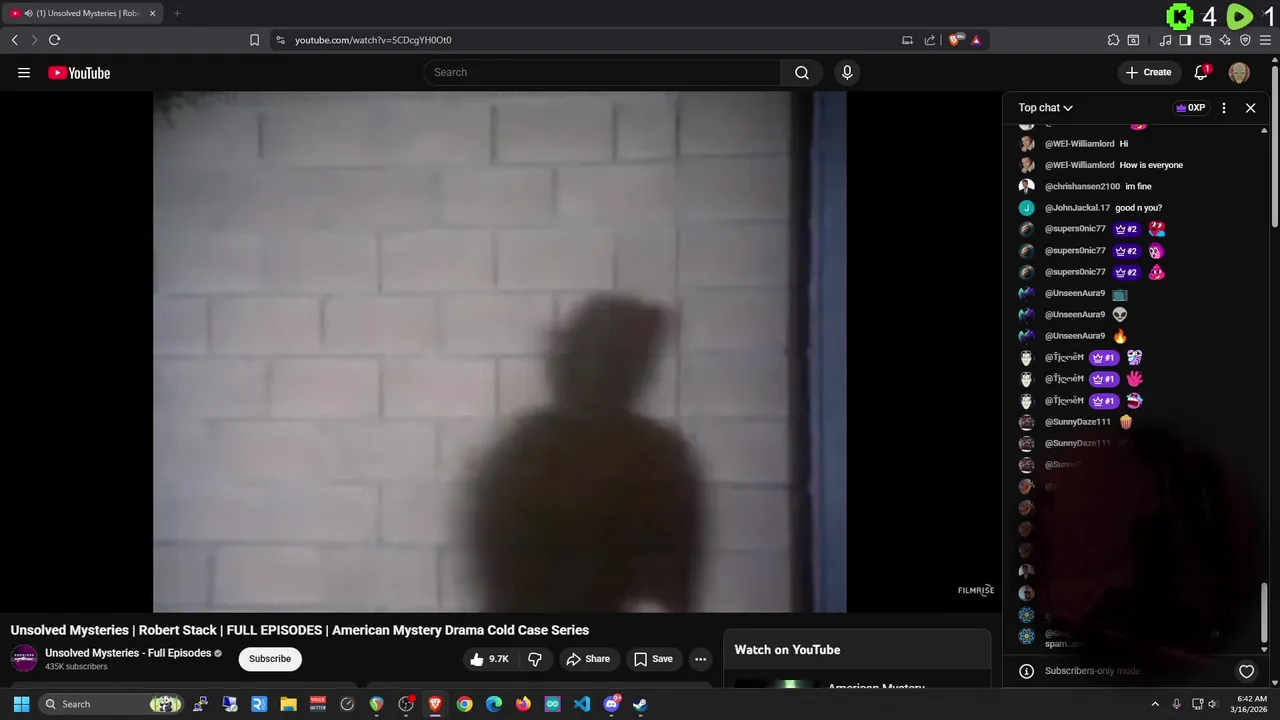The width and height of the screenshot is (1280, 720).
Task: Open live chat options three-dot menu
Action: point(1224,108)
